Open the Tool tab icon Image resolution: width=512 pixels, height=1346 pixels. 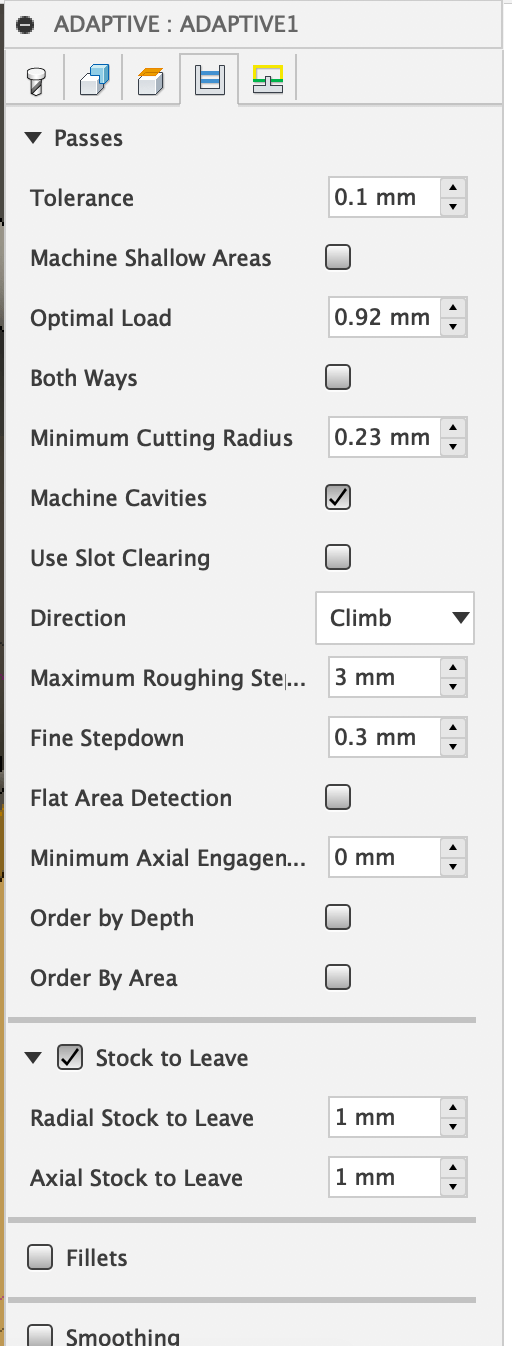click(33, 80)
